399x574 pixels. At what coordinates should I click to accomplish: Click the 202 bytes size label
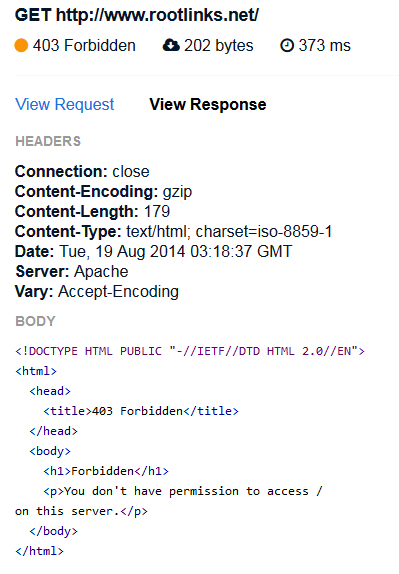coord(219,46)
